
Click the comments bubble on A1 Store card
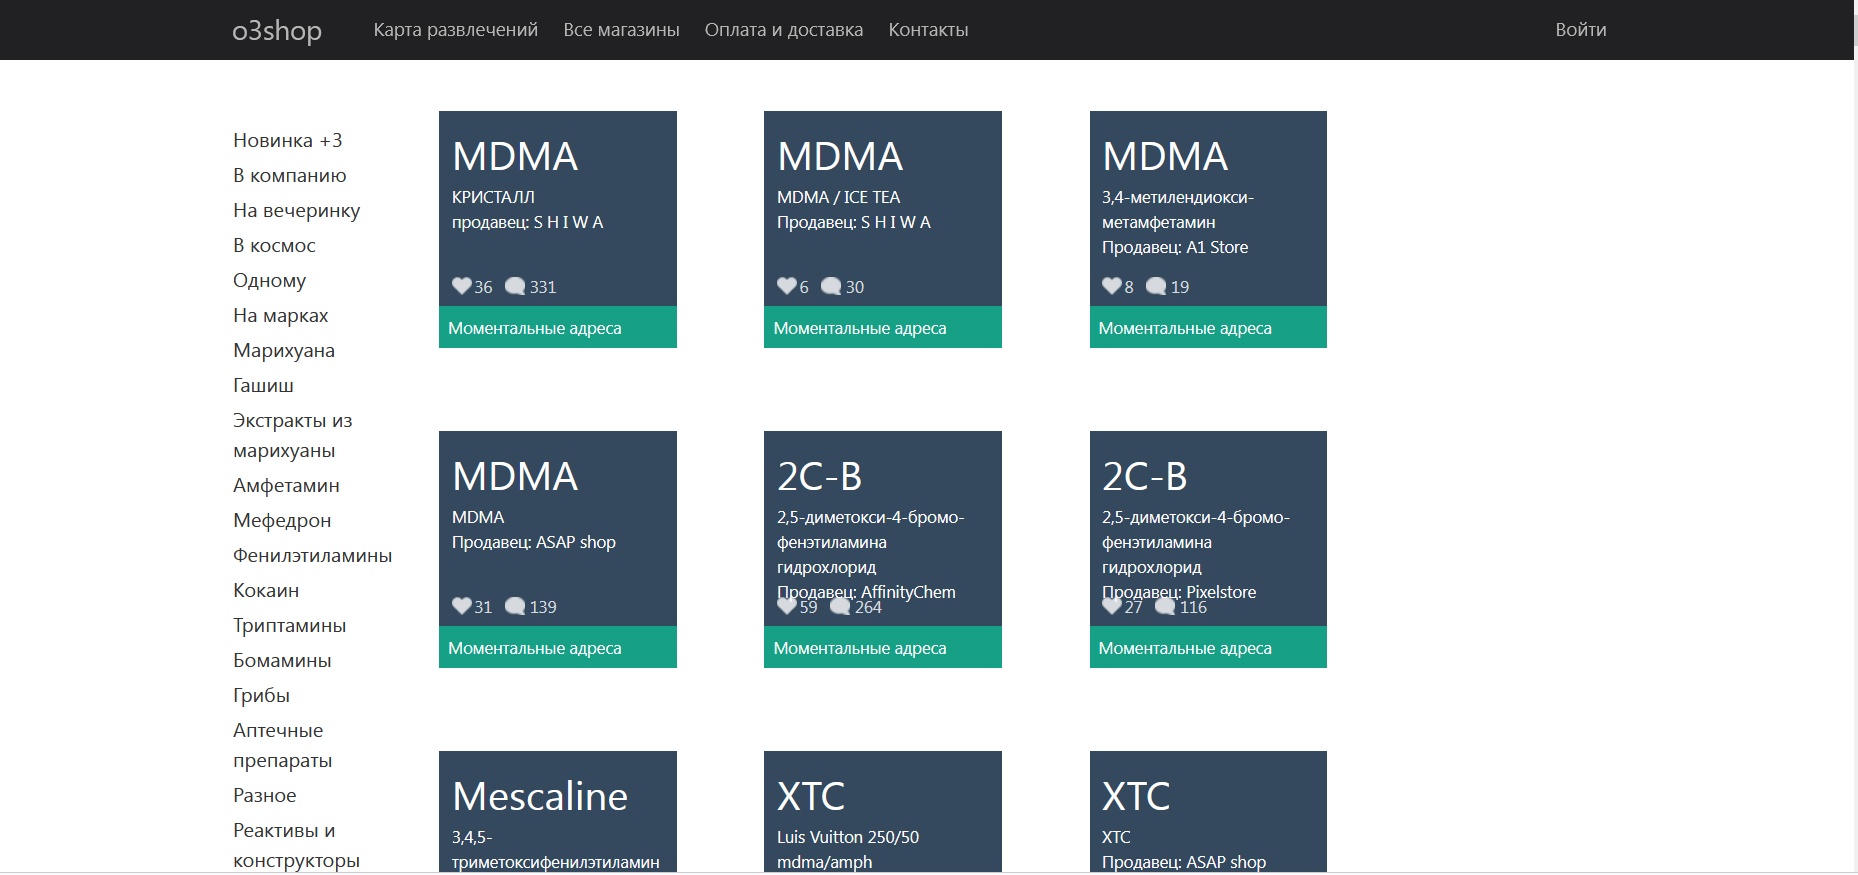(1155, 286)
